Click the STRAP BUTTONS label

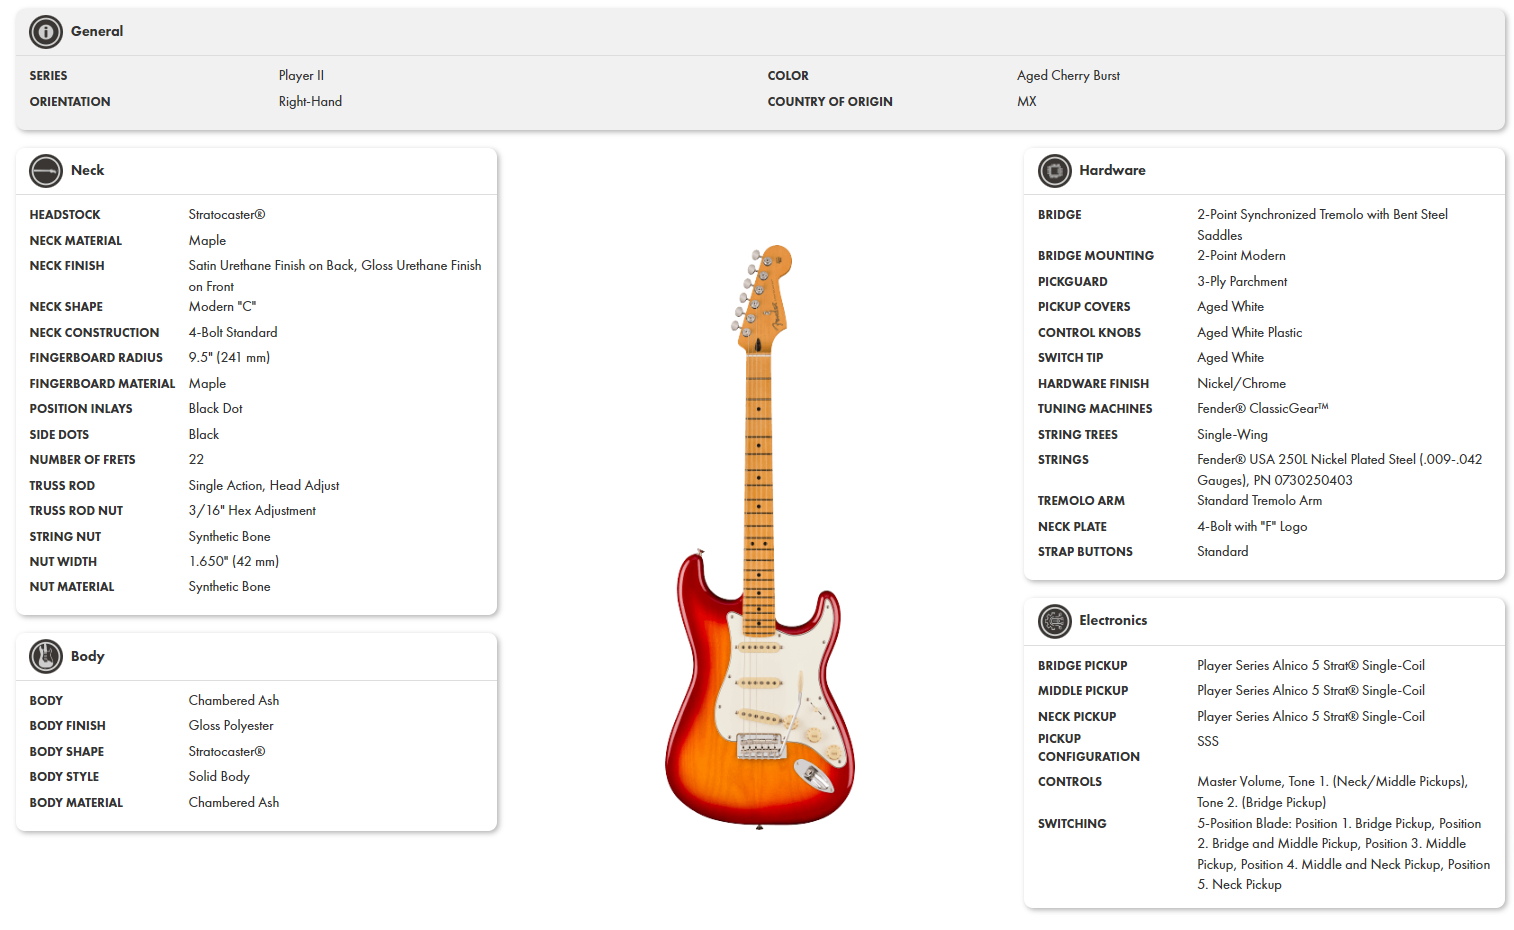1085,552
